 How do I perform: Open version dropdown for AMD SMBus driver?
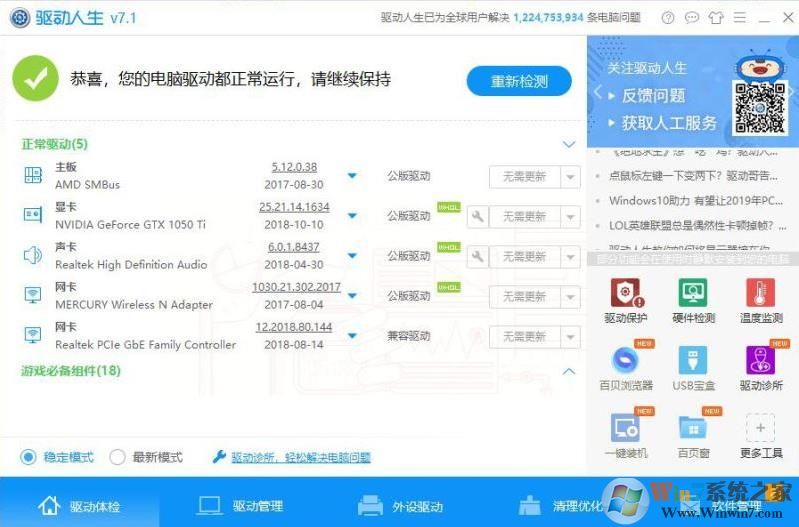pyautogui.click(x=352, y=176)
